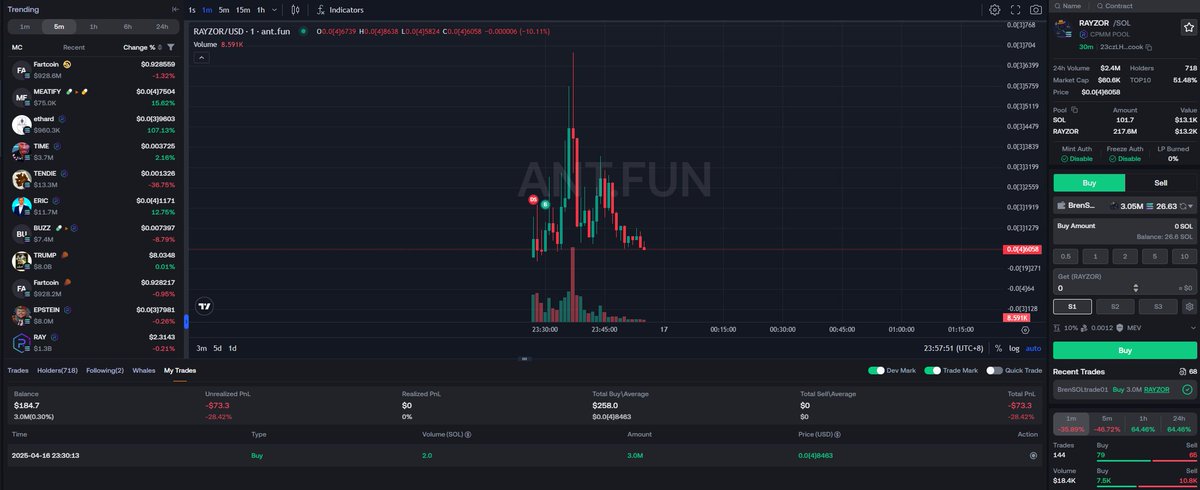This screenshot has height=490, width=1200.
Task: Open the candlestick chart style selector
Action: [x=295, y=10]
